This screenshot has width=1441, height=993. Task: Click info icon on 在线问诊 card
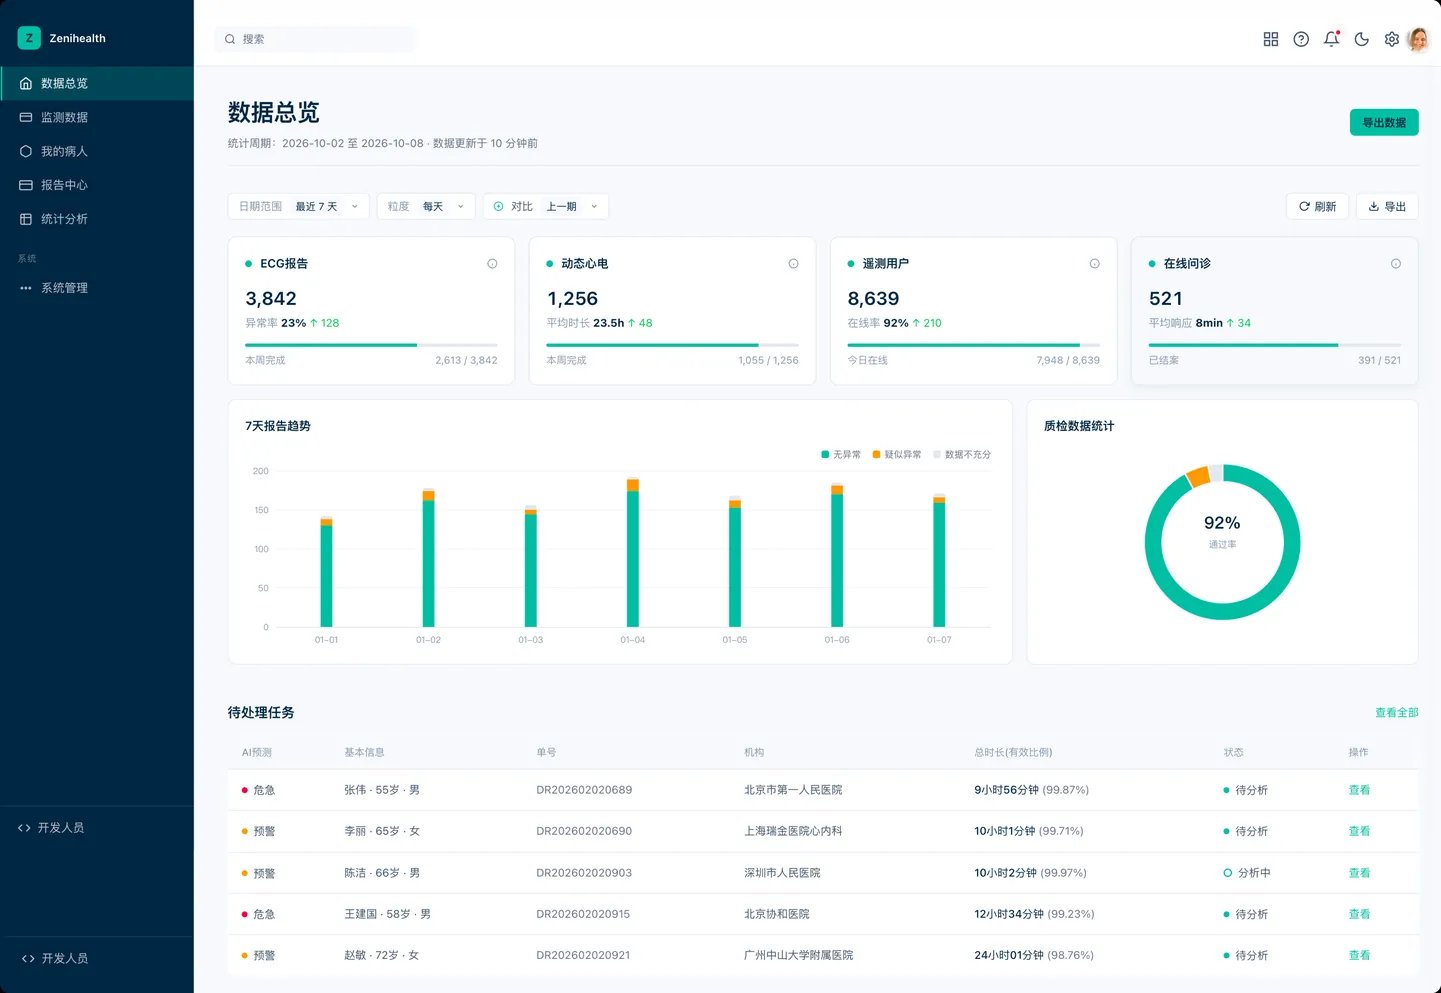pos(1395,264)
